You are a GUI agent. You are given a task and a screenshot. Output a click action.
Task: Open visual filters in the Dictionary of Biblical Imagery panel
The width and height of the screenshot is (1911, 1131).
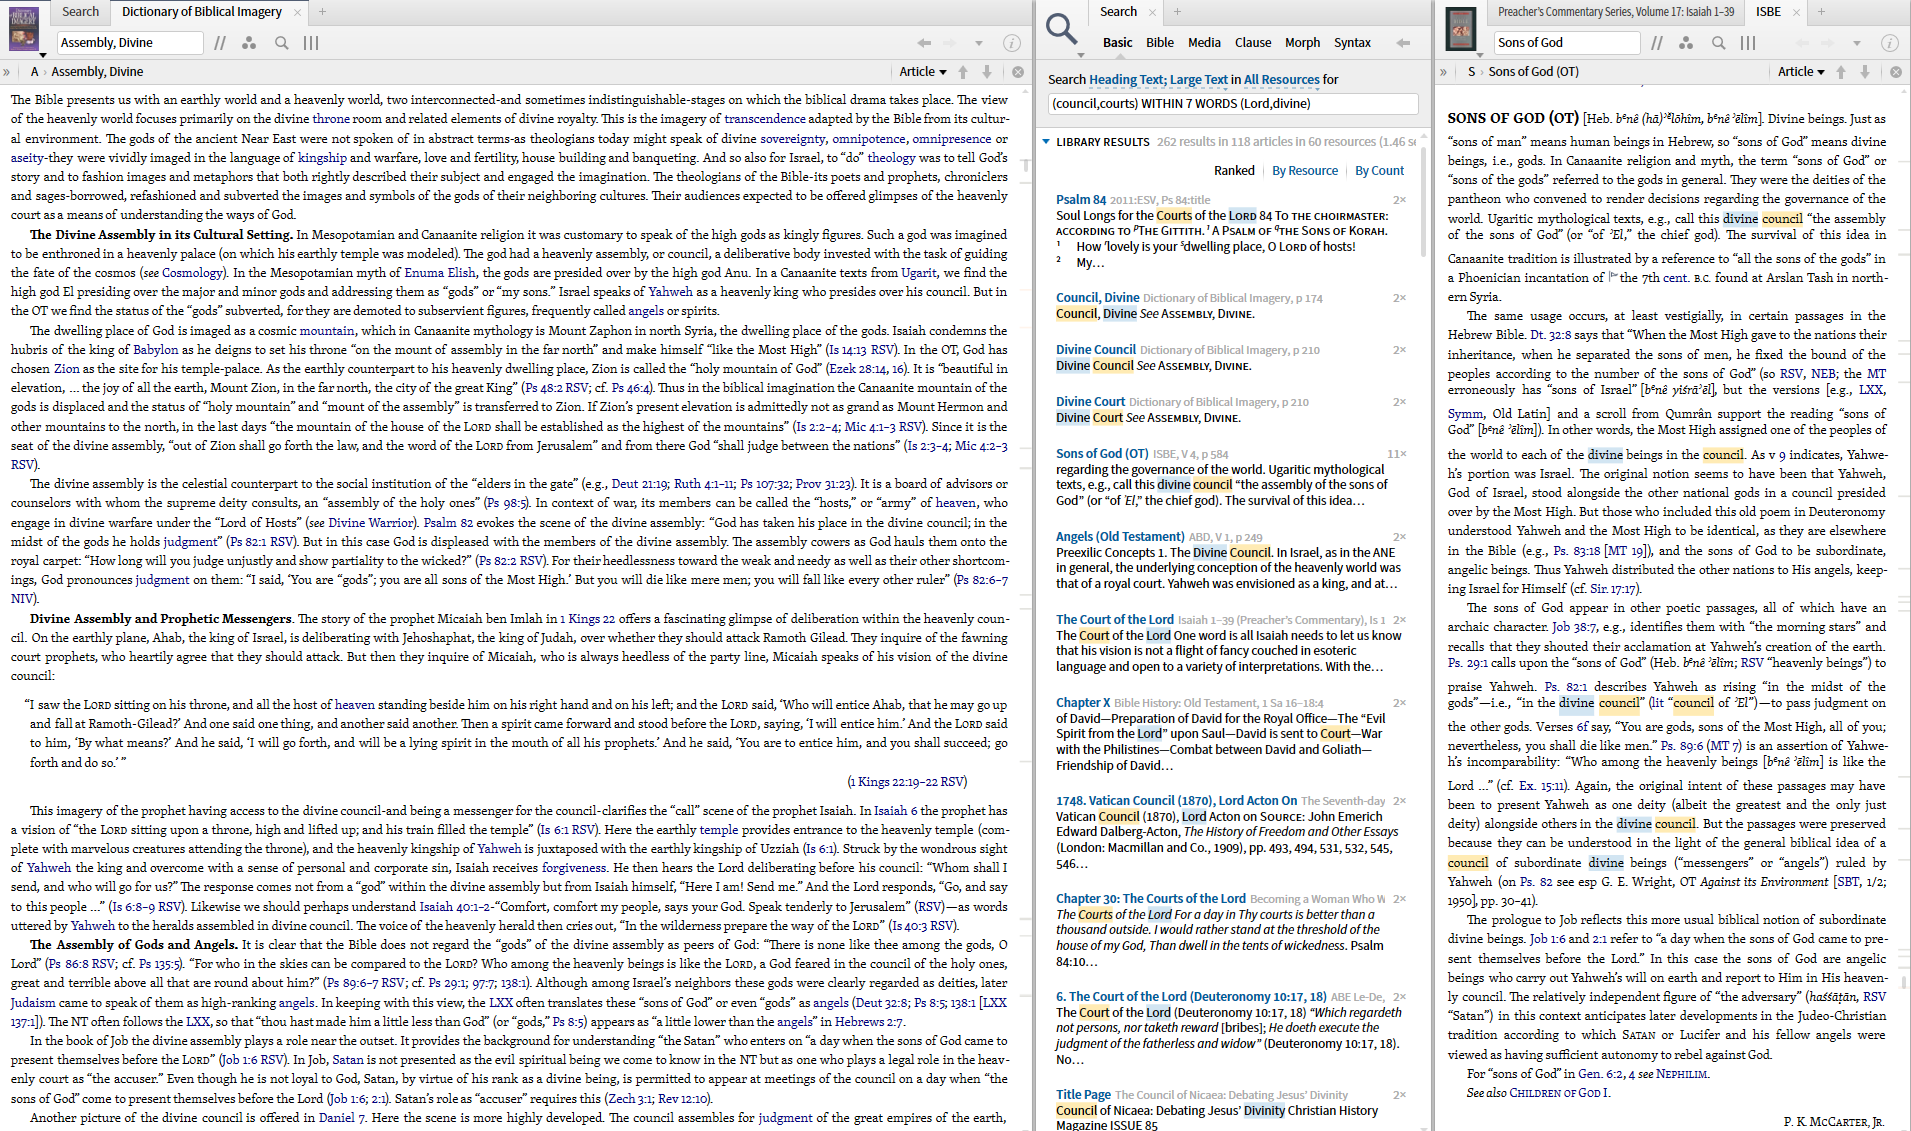(x=249, y=43)
